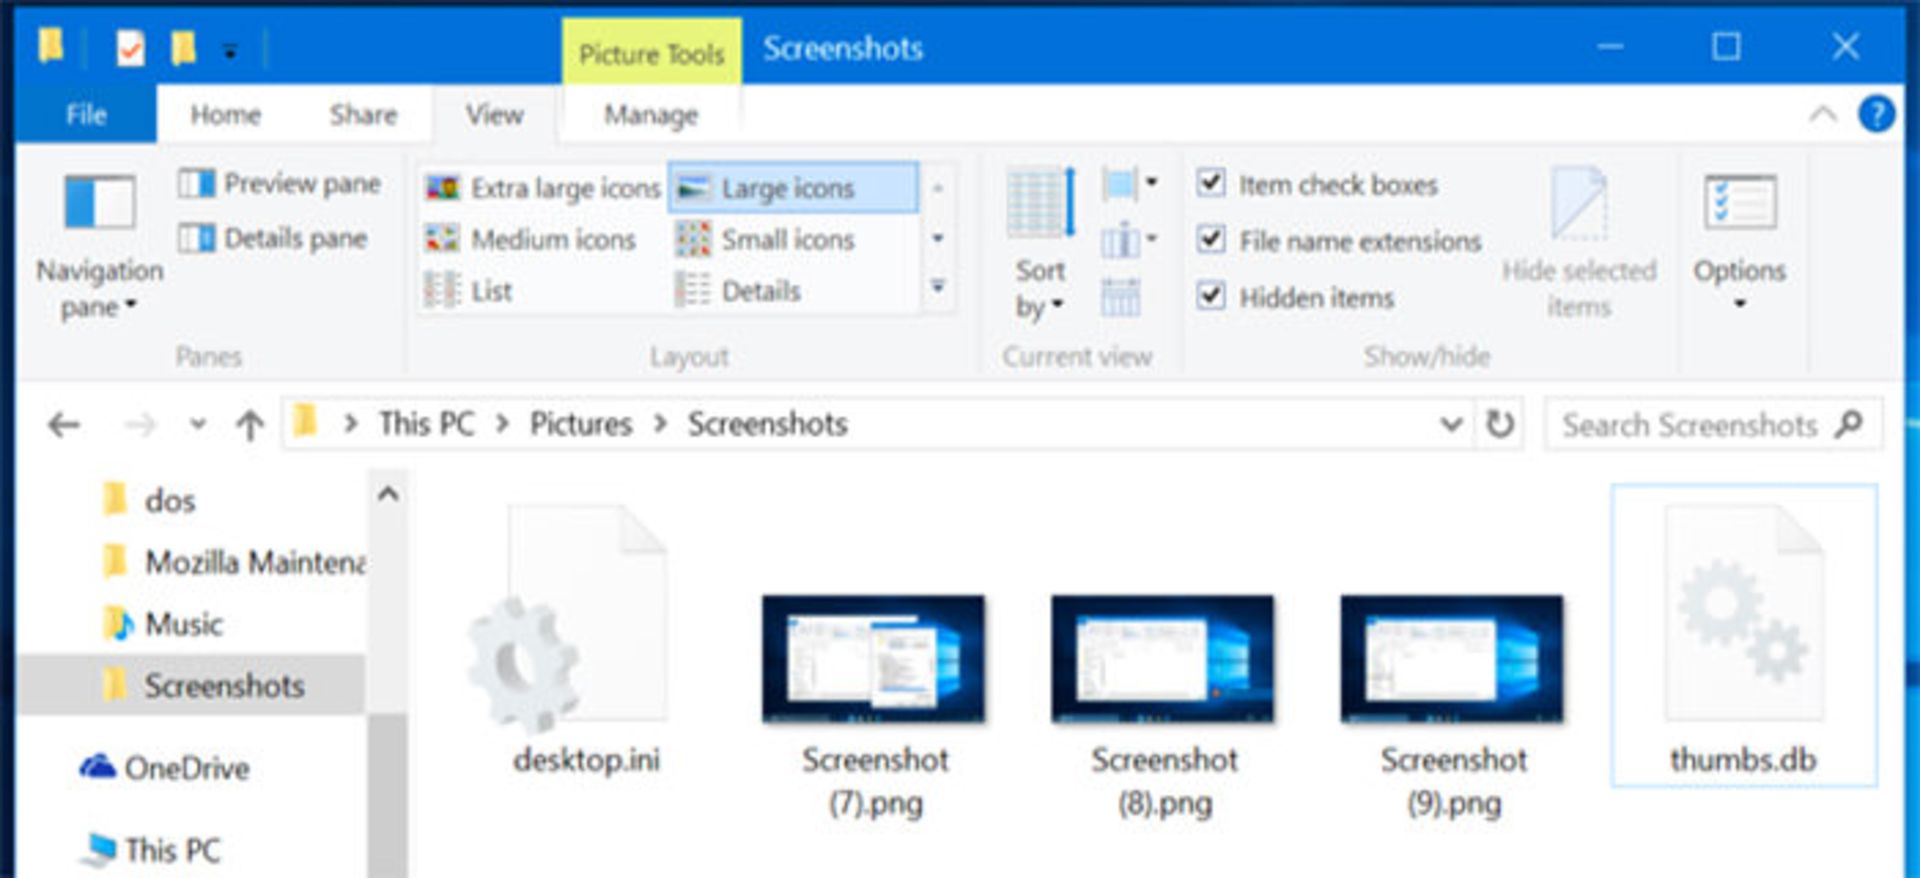Select Mozilla Maintenance folder in tree
Image resolution: width=1920 pixels, height=878 pixels.
[x=234, y=562]
